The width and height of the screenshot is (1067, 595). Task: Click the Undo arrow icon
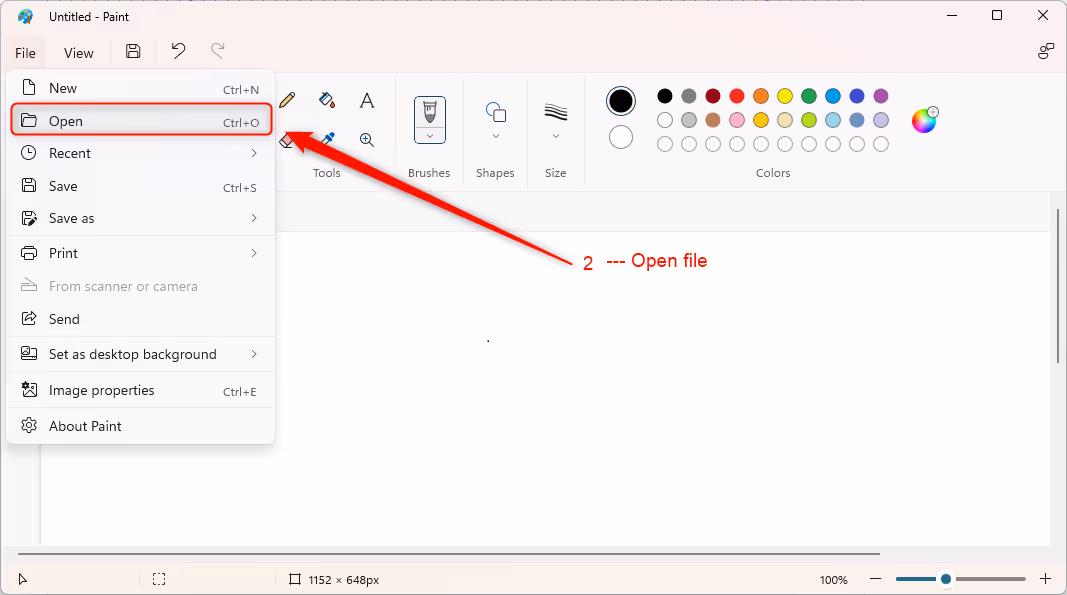coord(178,51)
